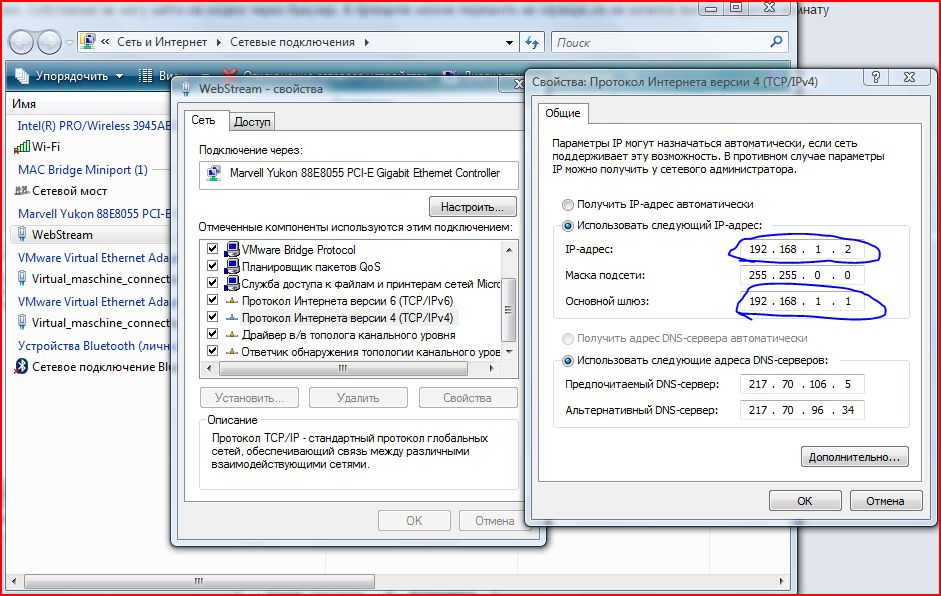
Task: Uncheck the Ответчик обнаружения топологии checkbox
Action: [x=212, y=350]
